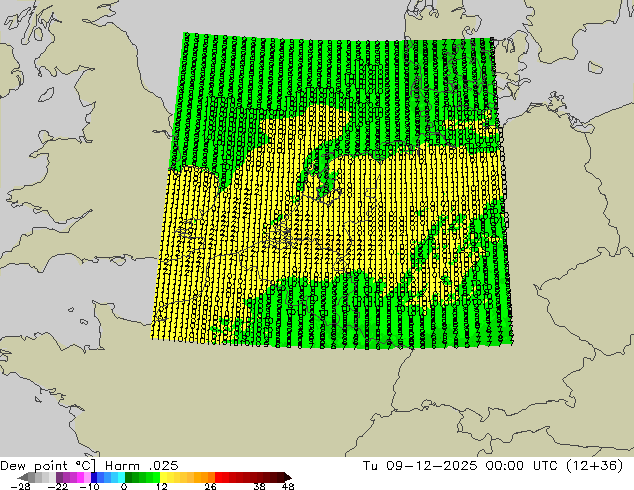The height and width of the screenshot is (490, 634).
Task: Click the green section of the color scale
Action: click(x=142, y=477)
